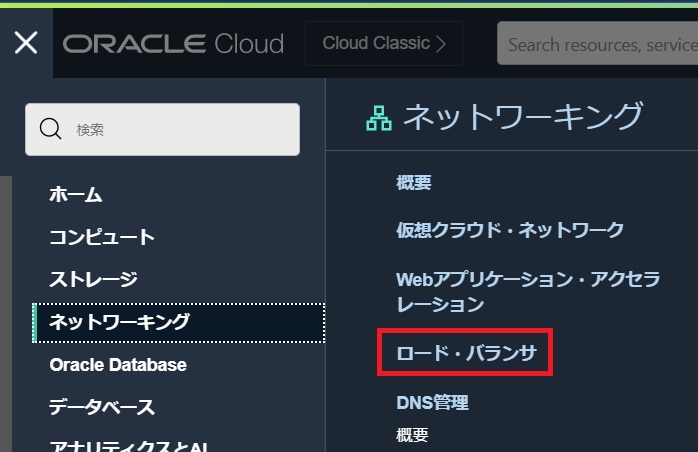Type in the 検索 menu search box

[180, 129]
